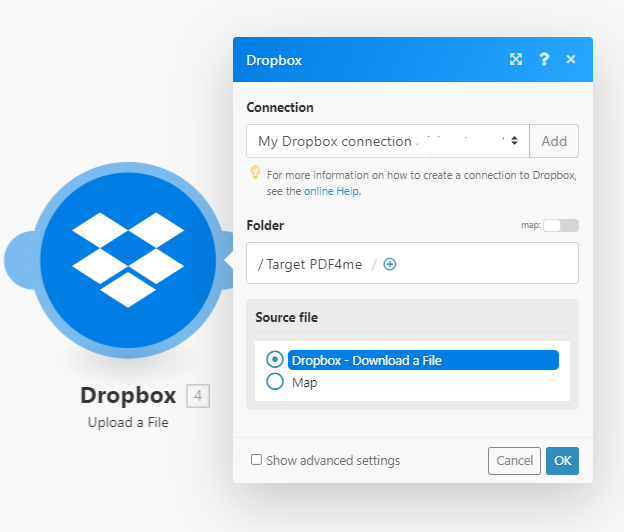Close the Dropbox dialog with X
The image size is (624, 532).
click(571, 59)
